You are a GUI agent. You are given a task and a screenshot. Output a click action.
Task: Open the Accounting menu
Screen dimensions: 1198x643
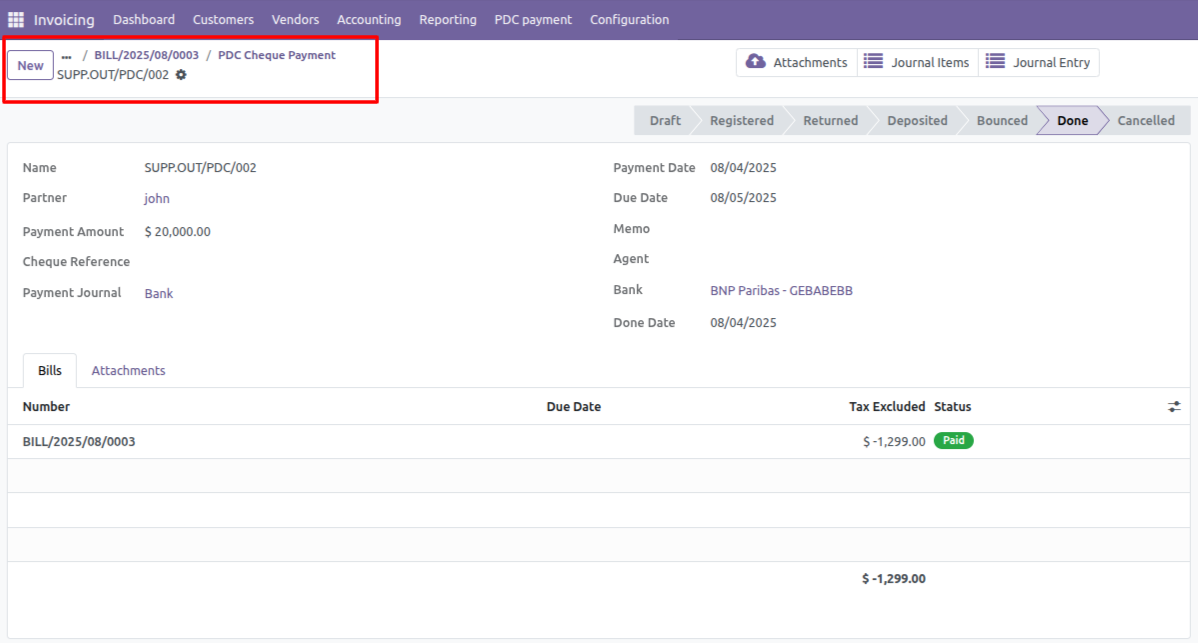369,20
